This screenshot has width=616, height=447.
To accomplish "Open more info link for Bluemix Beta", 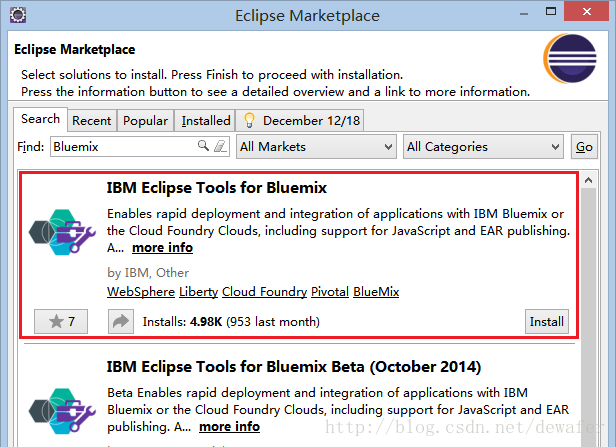I will click(229, 427).
